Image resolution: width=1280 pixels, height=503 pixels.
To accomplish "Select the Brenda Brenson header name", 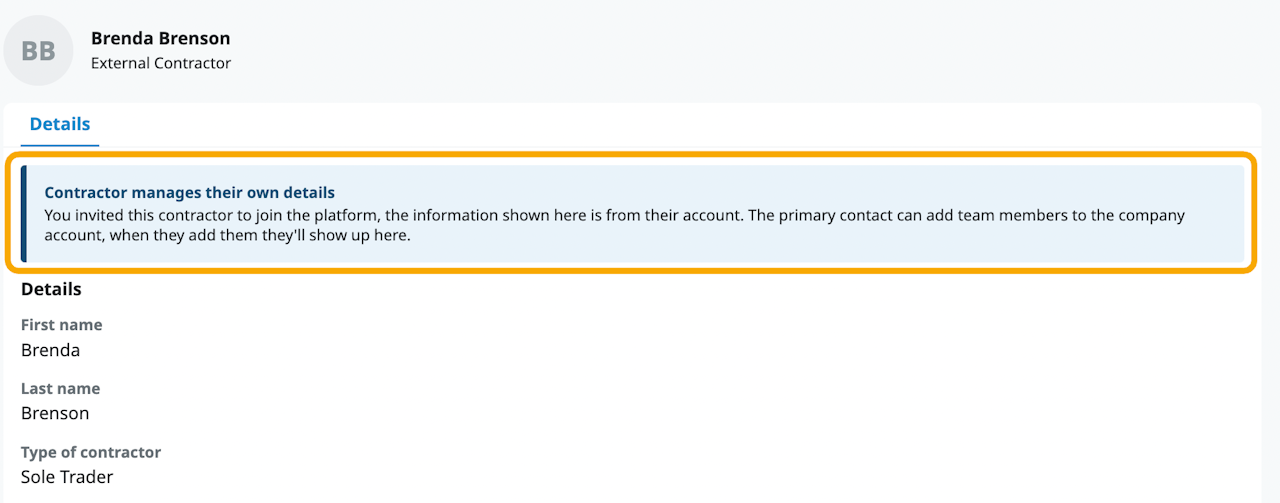I will (x=160, y=39).
